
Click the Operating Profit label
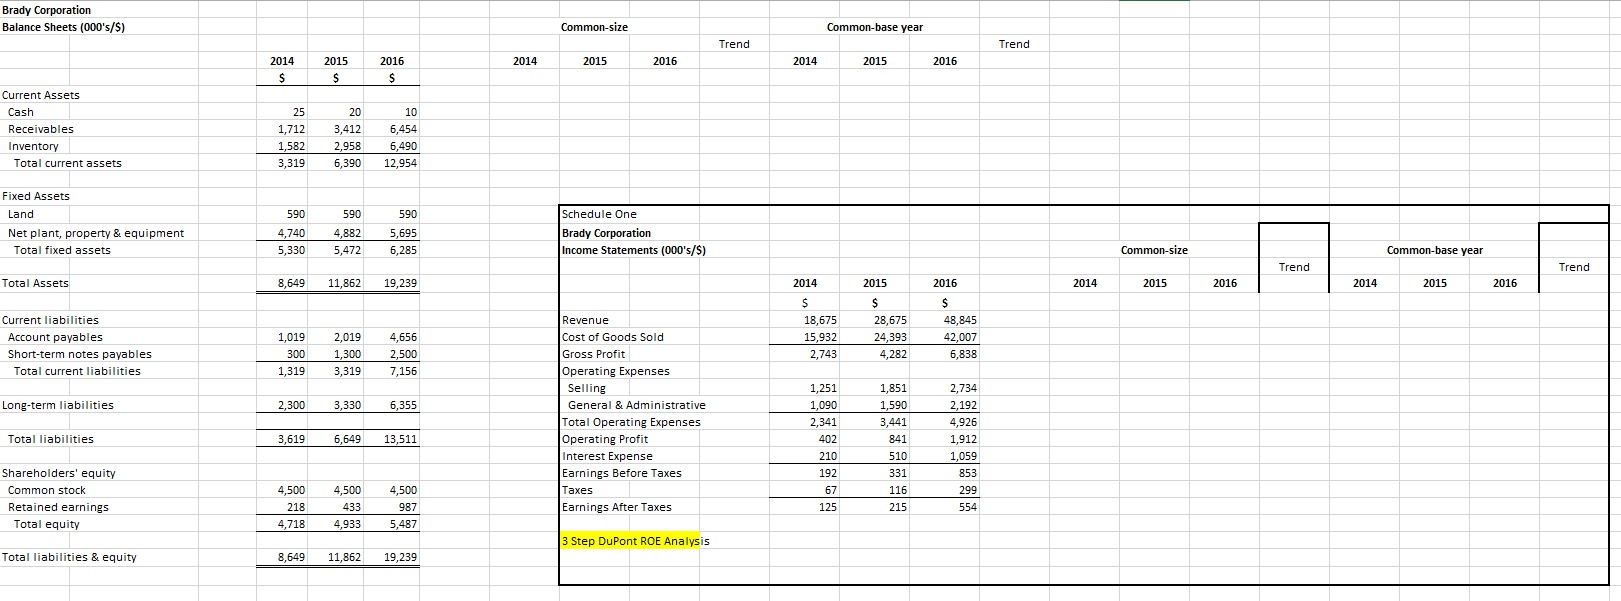point(605,439)
